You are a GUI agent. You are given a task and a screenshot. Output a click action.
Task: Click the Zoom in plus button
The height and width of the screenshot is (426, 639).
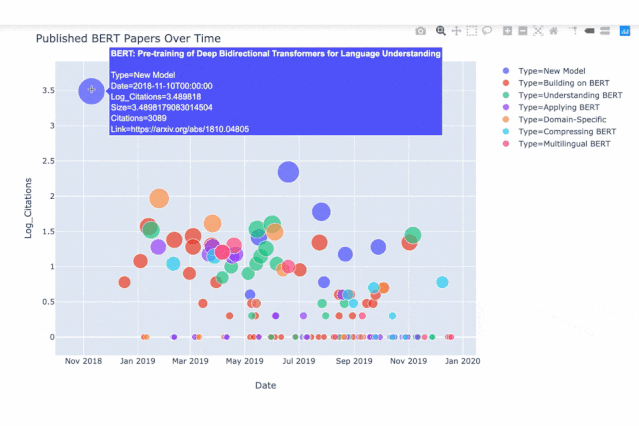(x=507, y=31)
